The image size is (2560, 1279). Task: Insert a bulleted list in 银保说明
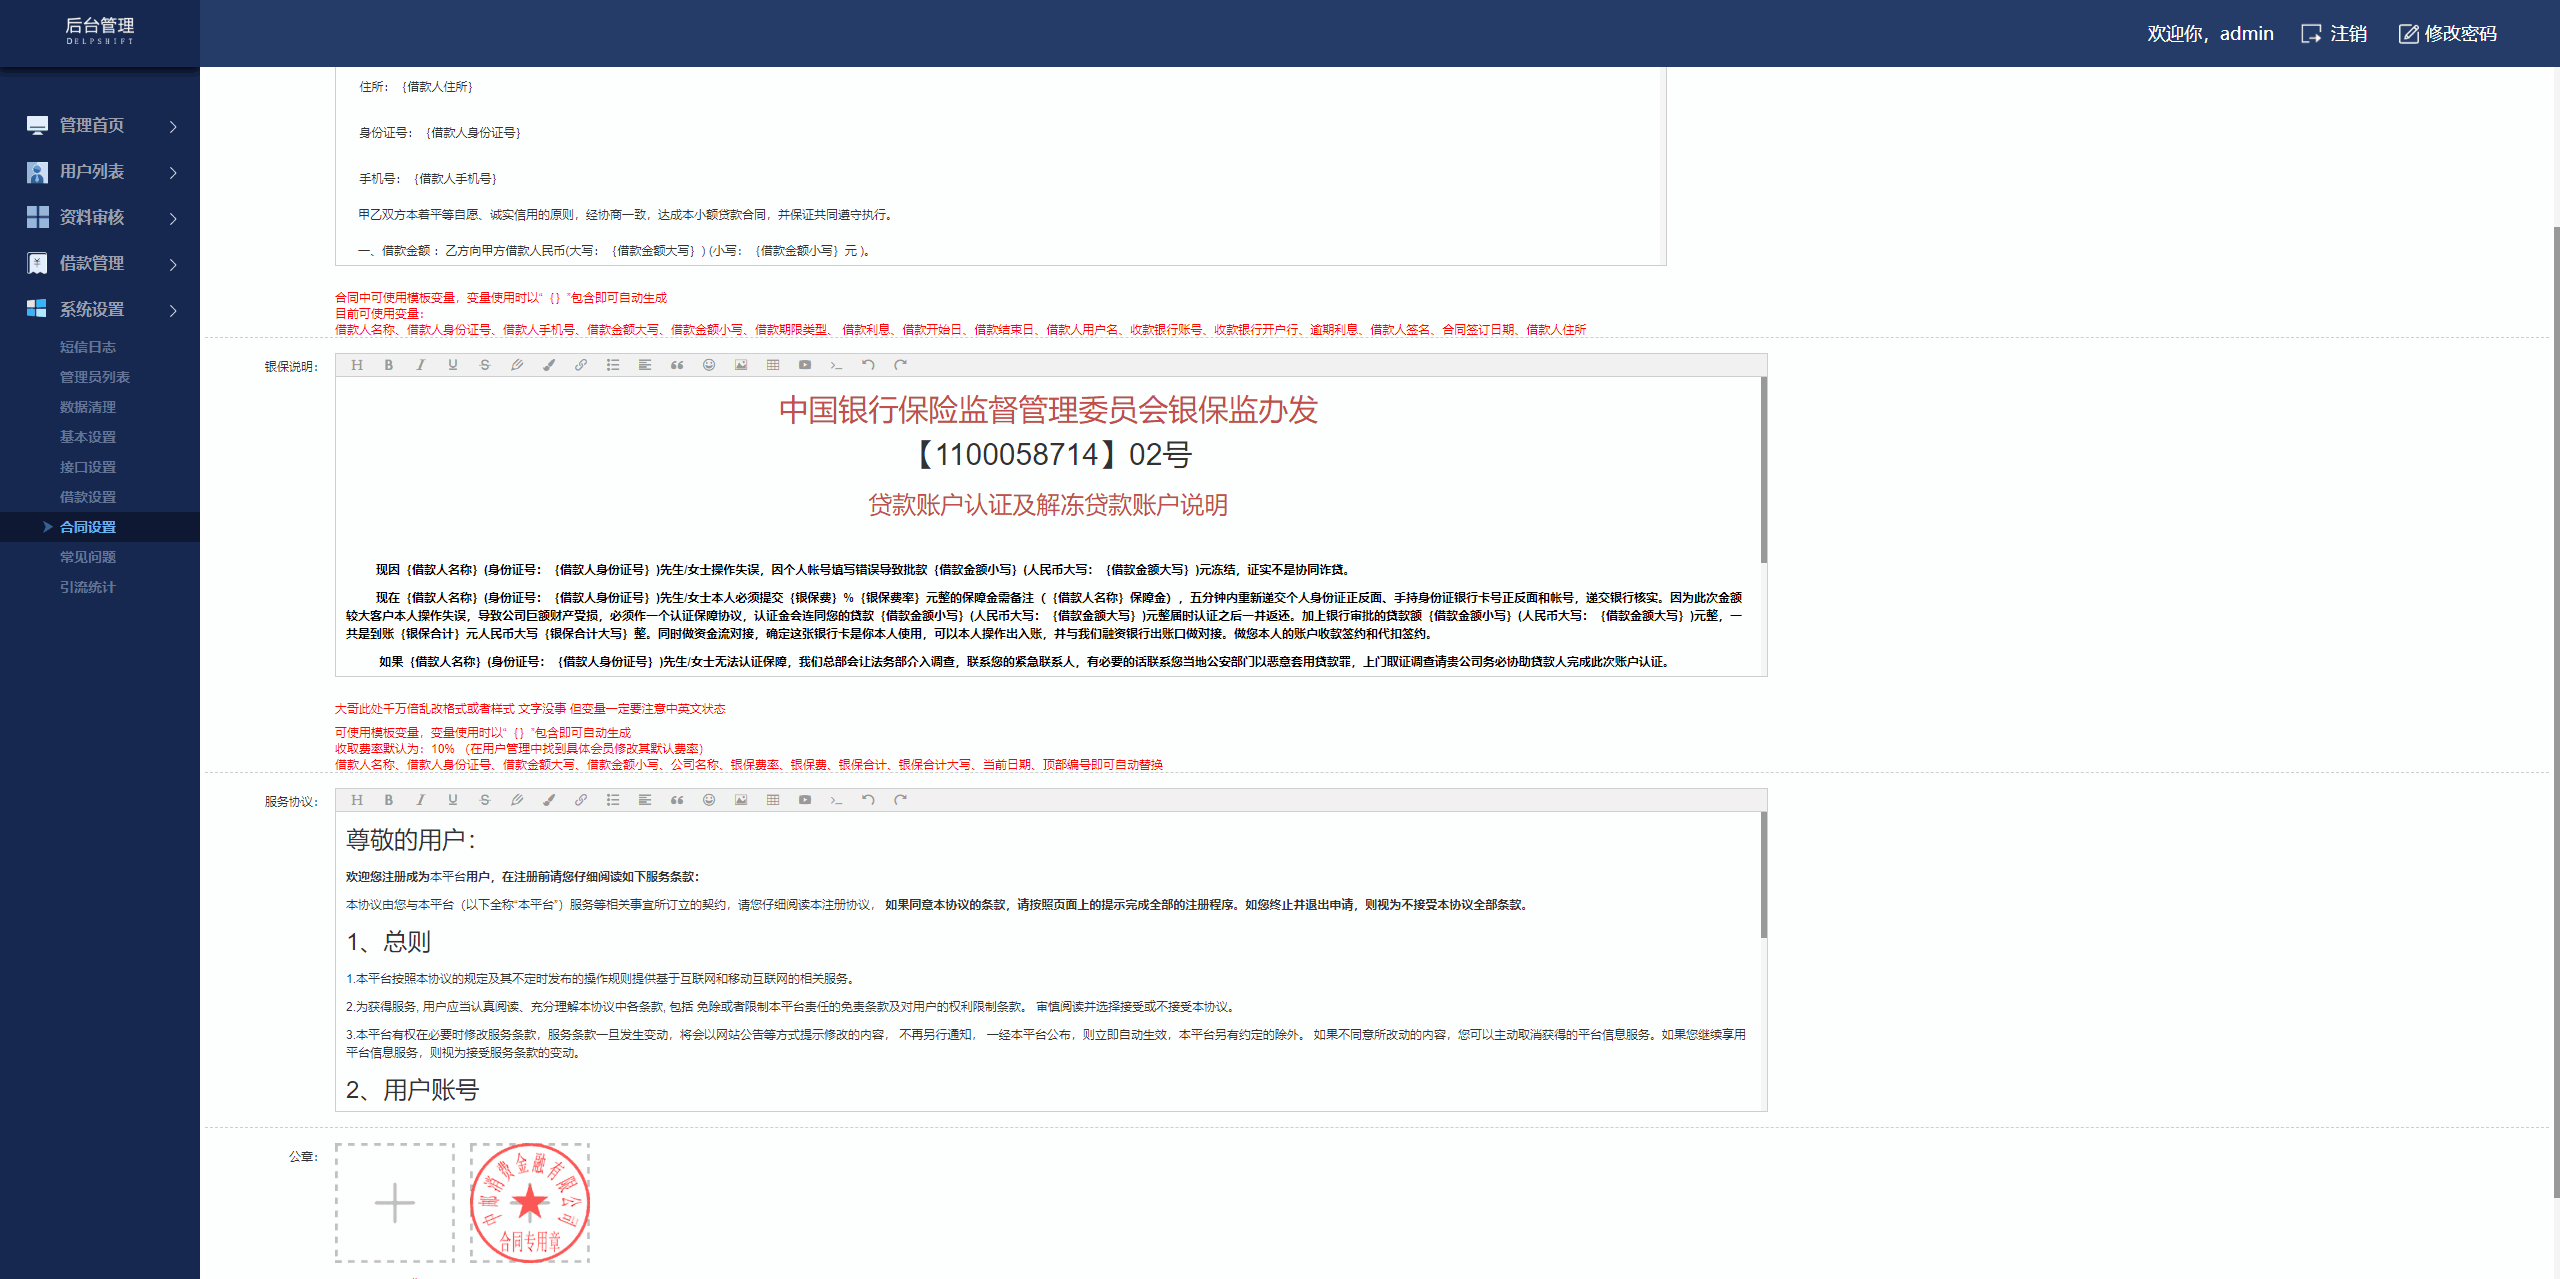point(613,365)
